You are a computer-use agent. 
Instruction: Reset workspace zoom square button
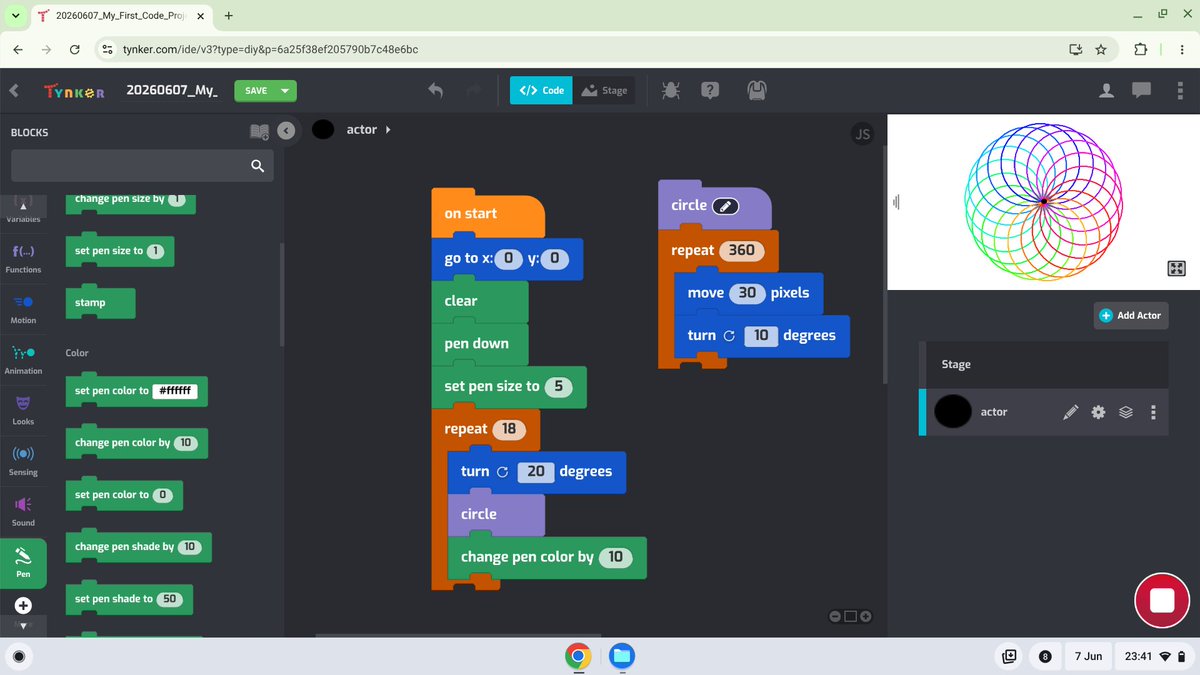click(850, 616)
